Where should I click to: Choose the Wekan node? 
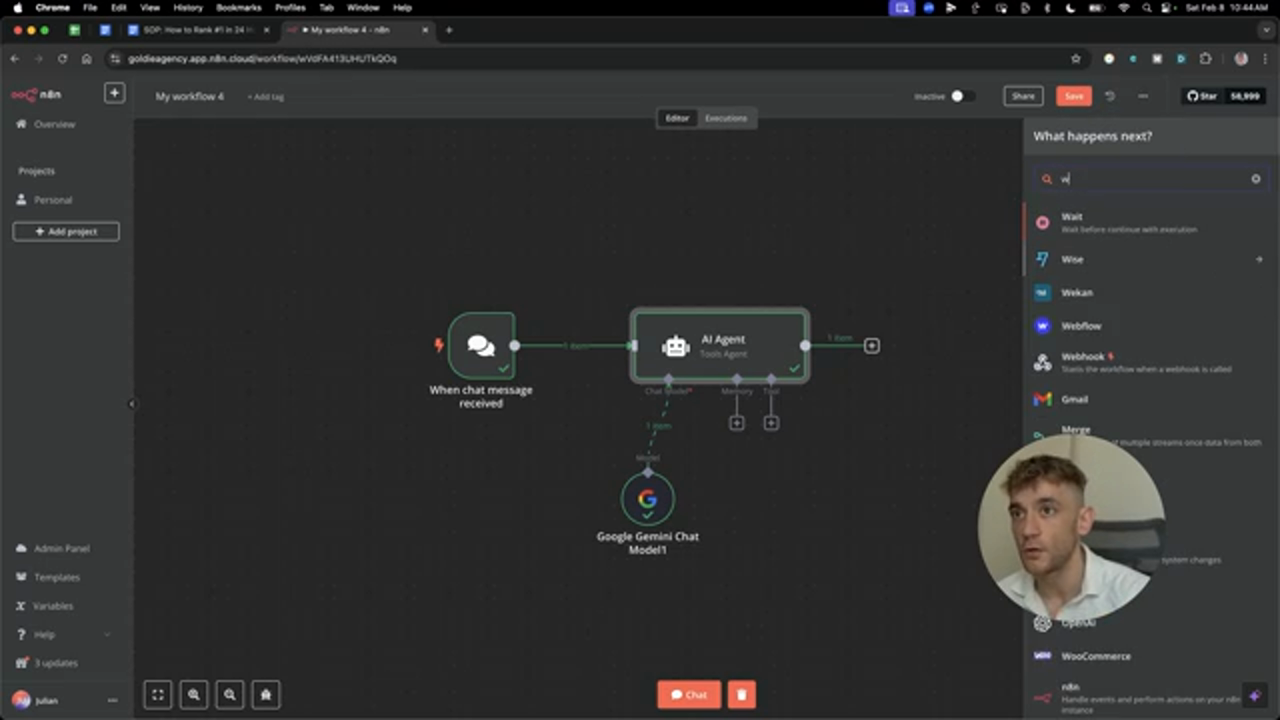click(x=1150, y=293)
